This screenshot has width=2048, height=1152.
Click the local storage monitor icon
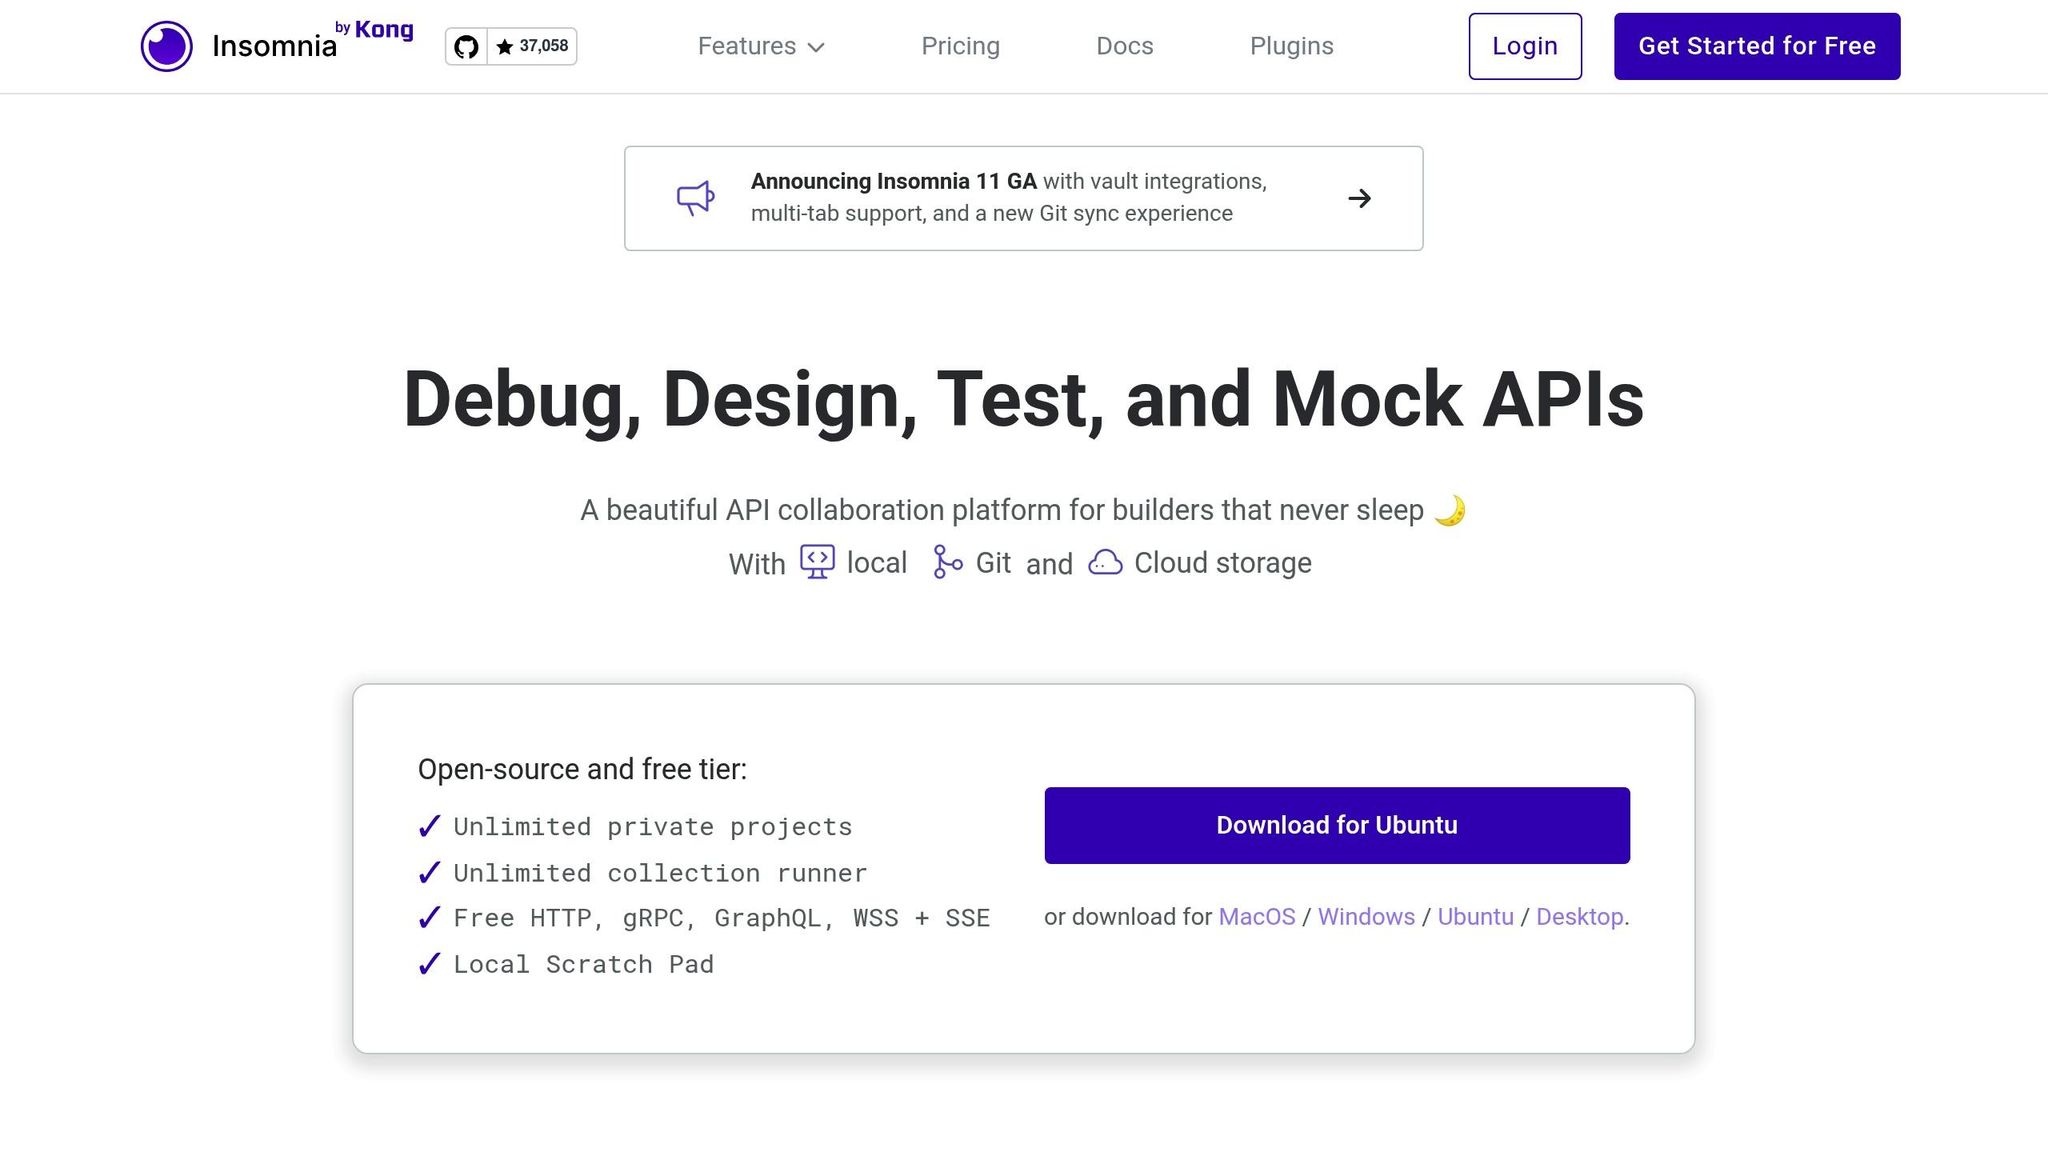(x=817, y=562)
